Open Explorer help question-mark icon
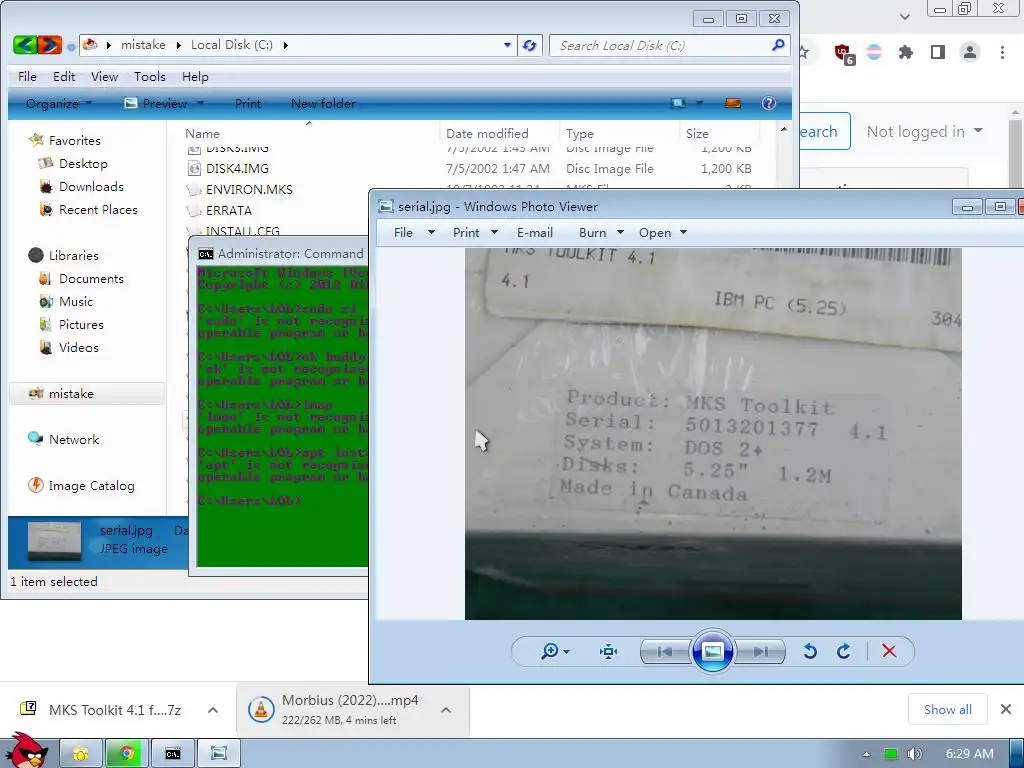 point(769,103)
